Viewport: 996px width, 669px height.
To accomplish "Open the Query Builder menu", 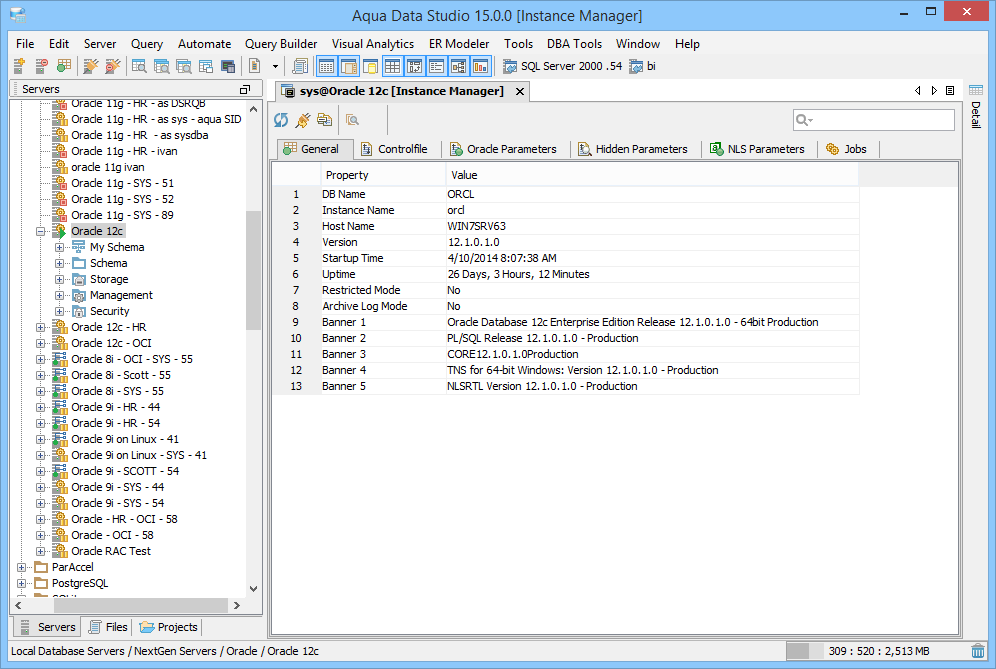I will point(281,44).
